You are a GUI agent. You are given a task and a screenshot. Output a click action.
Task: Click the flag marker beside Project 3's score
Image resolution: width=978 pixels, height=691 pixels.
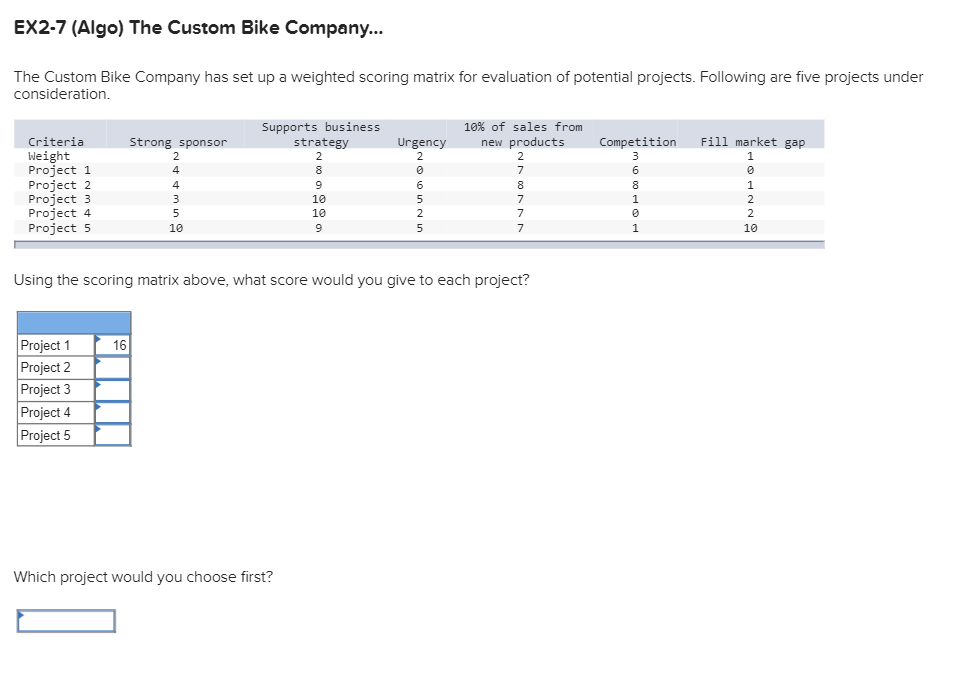[98, 385]
